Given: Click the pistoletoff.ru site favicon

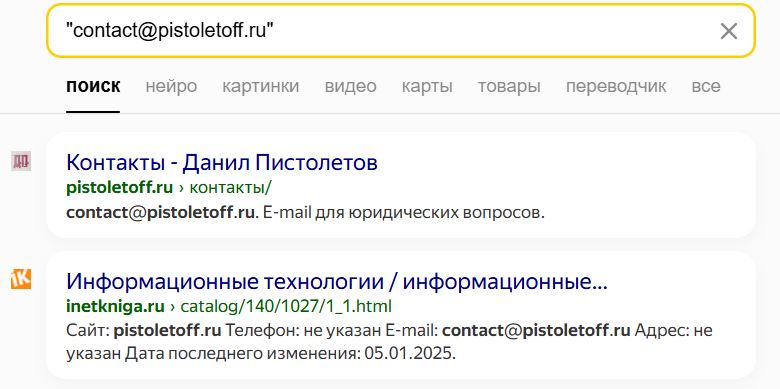Looking at the screenshot, I should pos(21,161).
